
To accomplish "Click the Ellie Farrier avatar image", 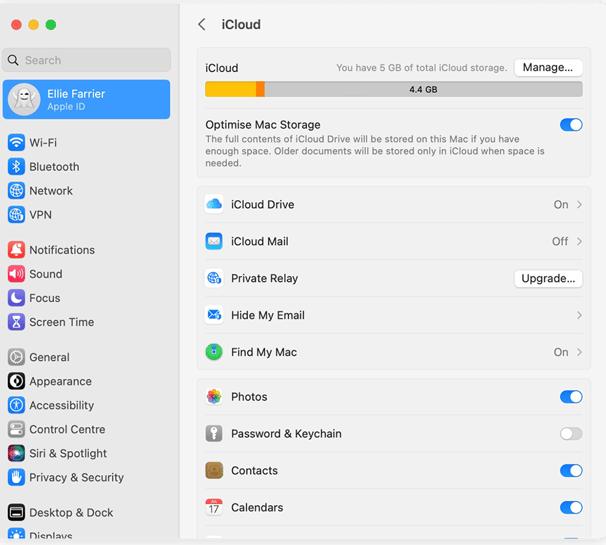I will pos(24,99).
